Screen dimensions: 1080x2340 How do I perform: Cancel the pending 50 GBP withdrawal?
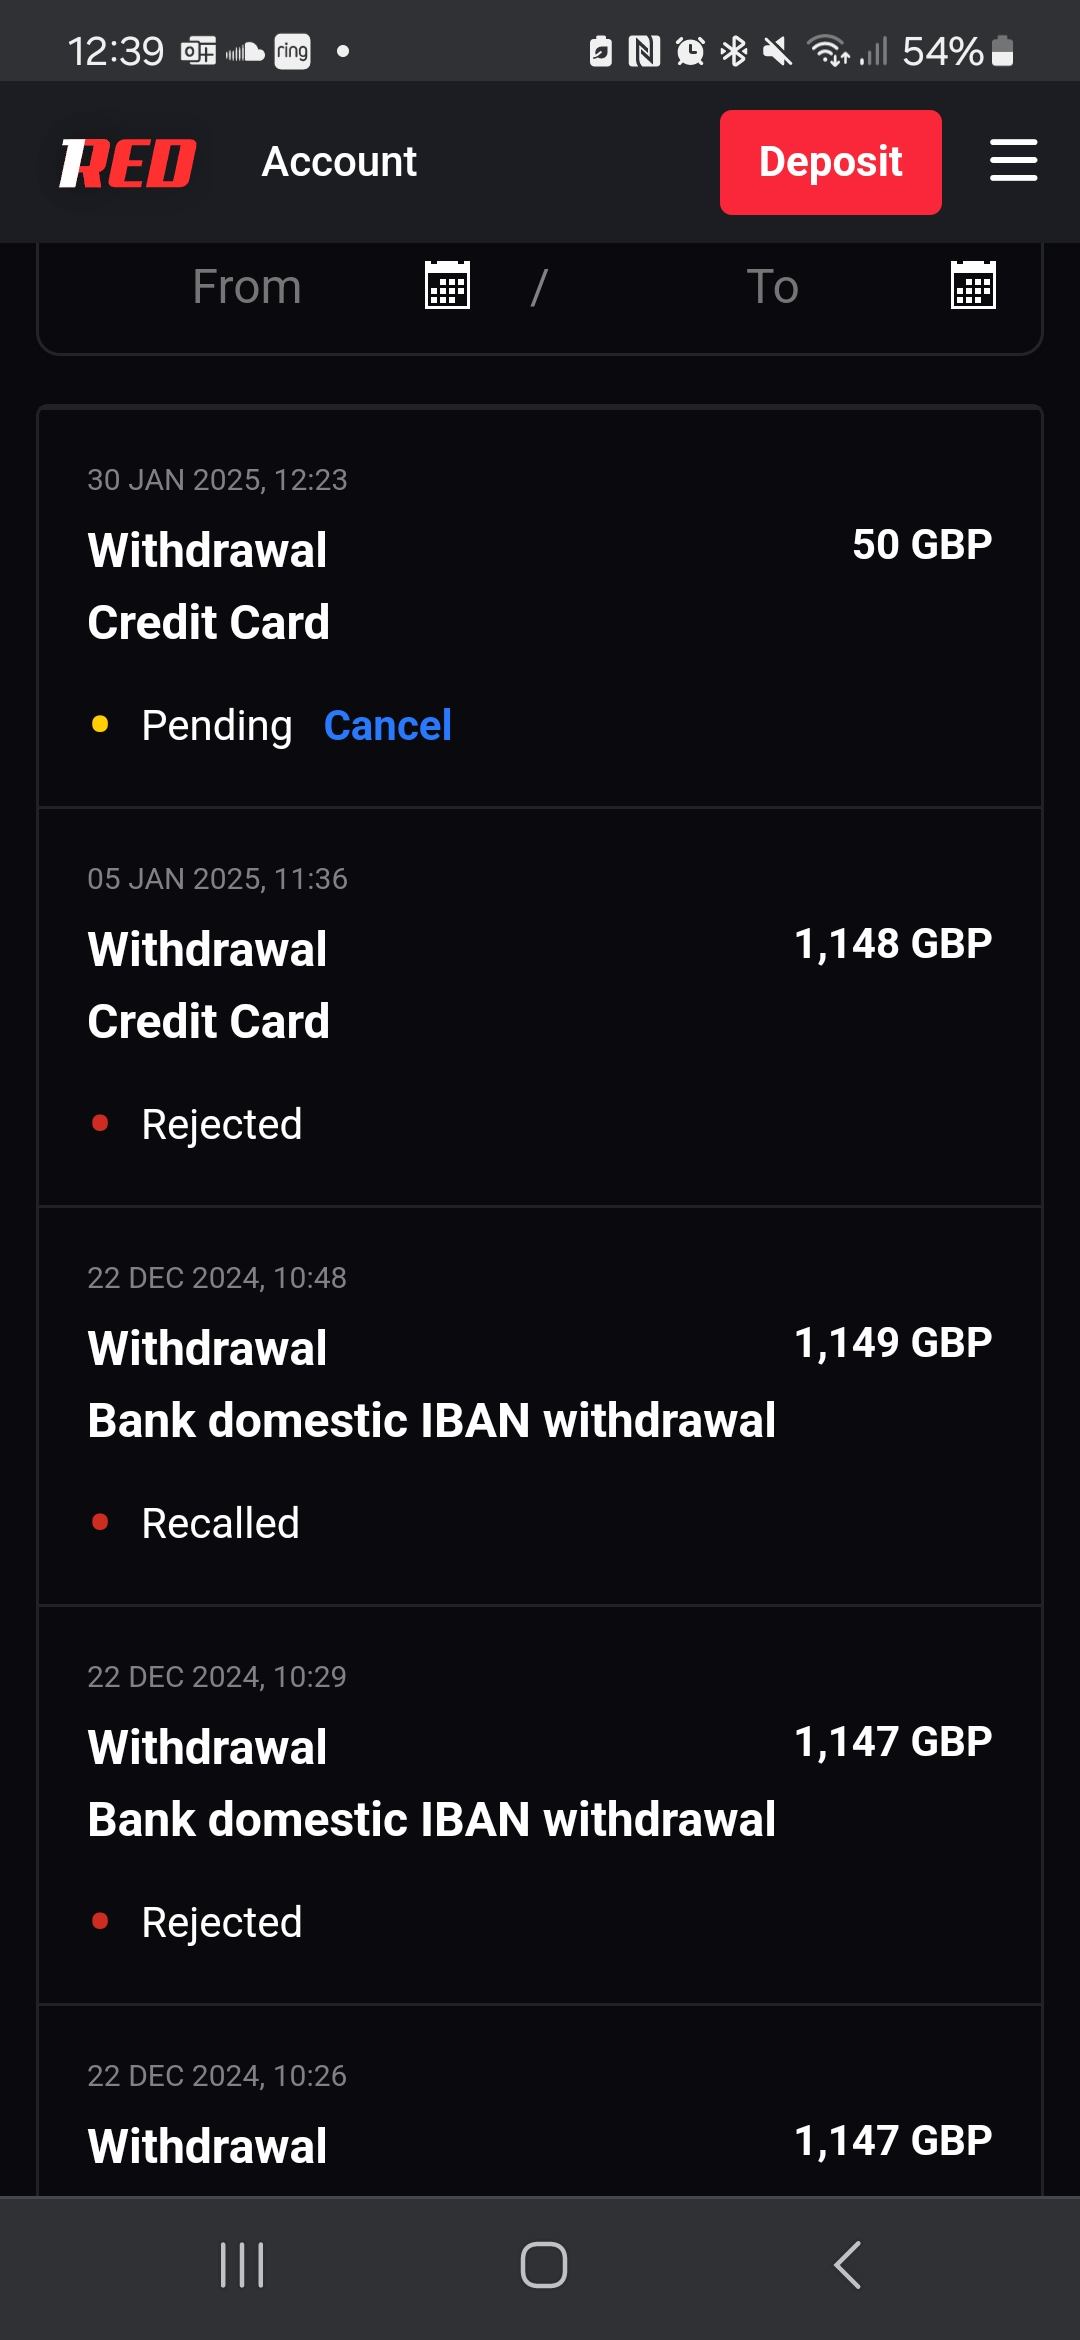coord(387,726)
